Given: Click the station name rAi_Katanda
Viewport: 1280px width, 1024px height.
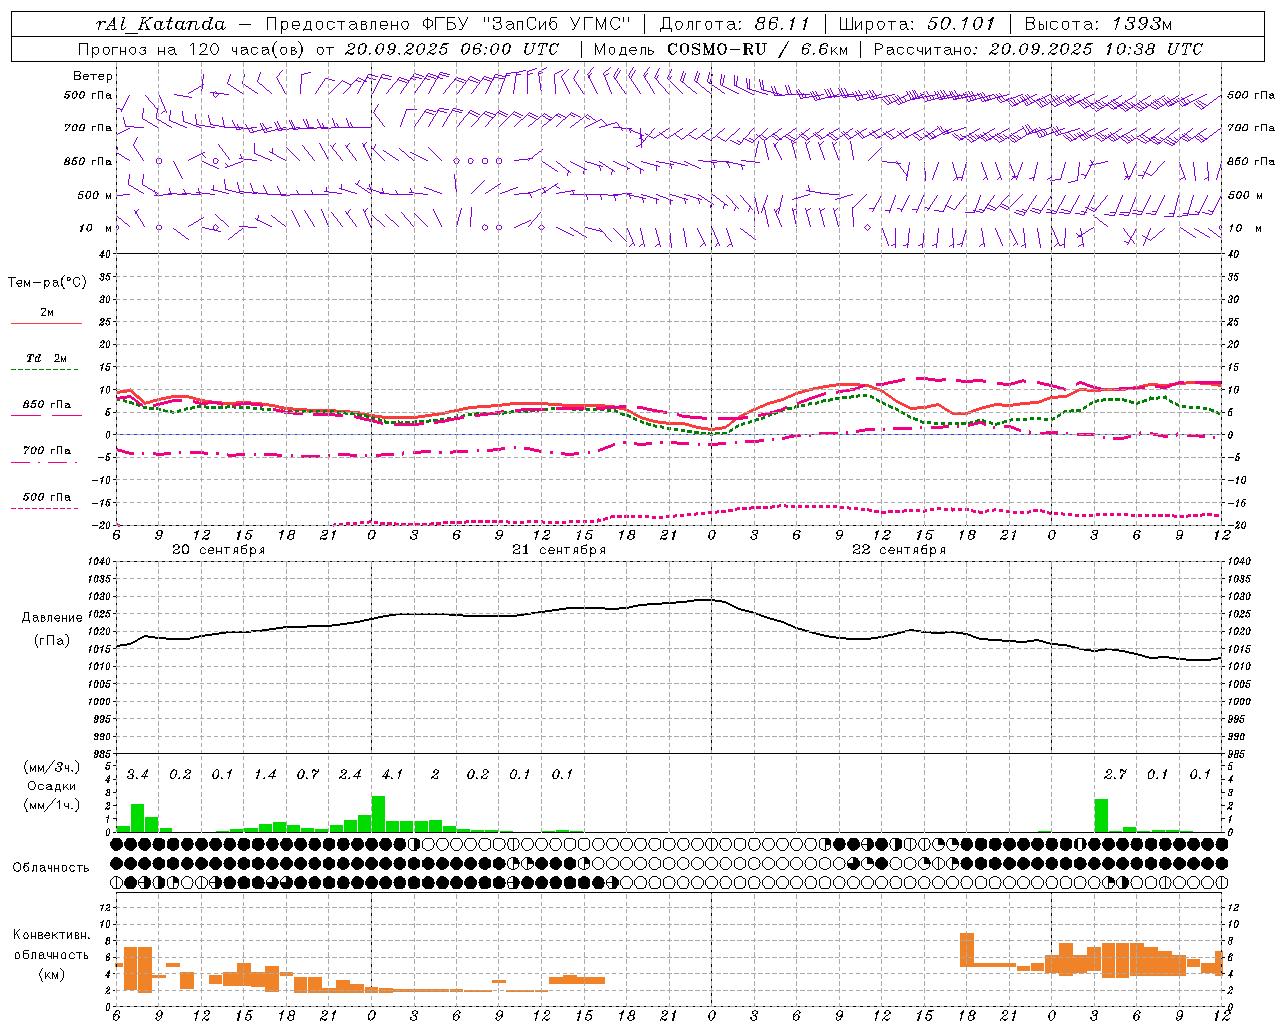Looking at the screenshot, I should point(161,24).
